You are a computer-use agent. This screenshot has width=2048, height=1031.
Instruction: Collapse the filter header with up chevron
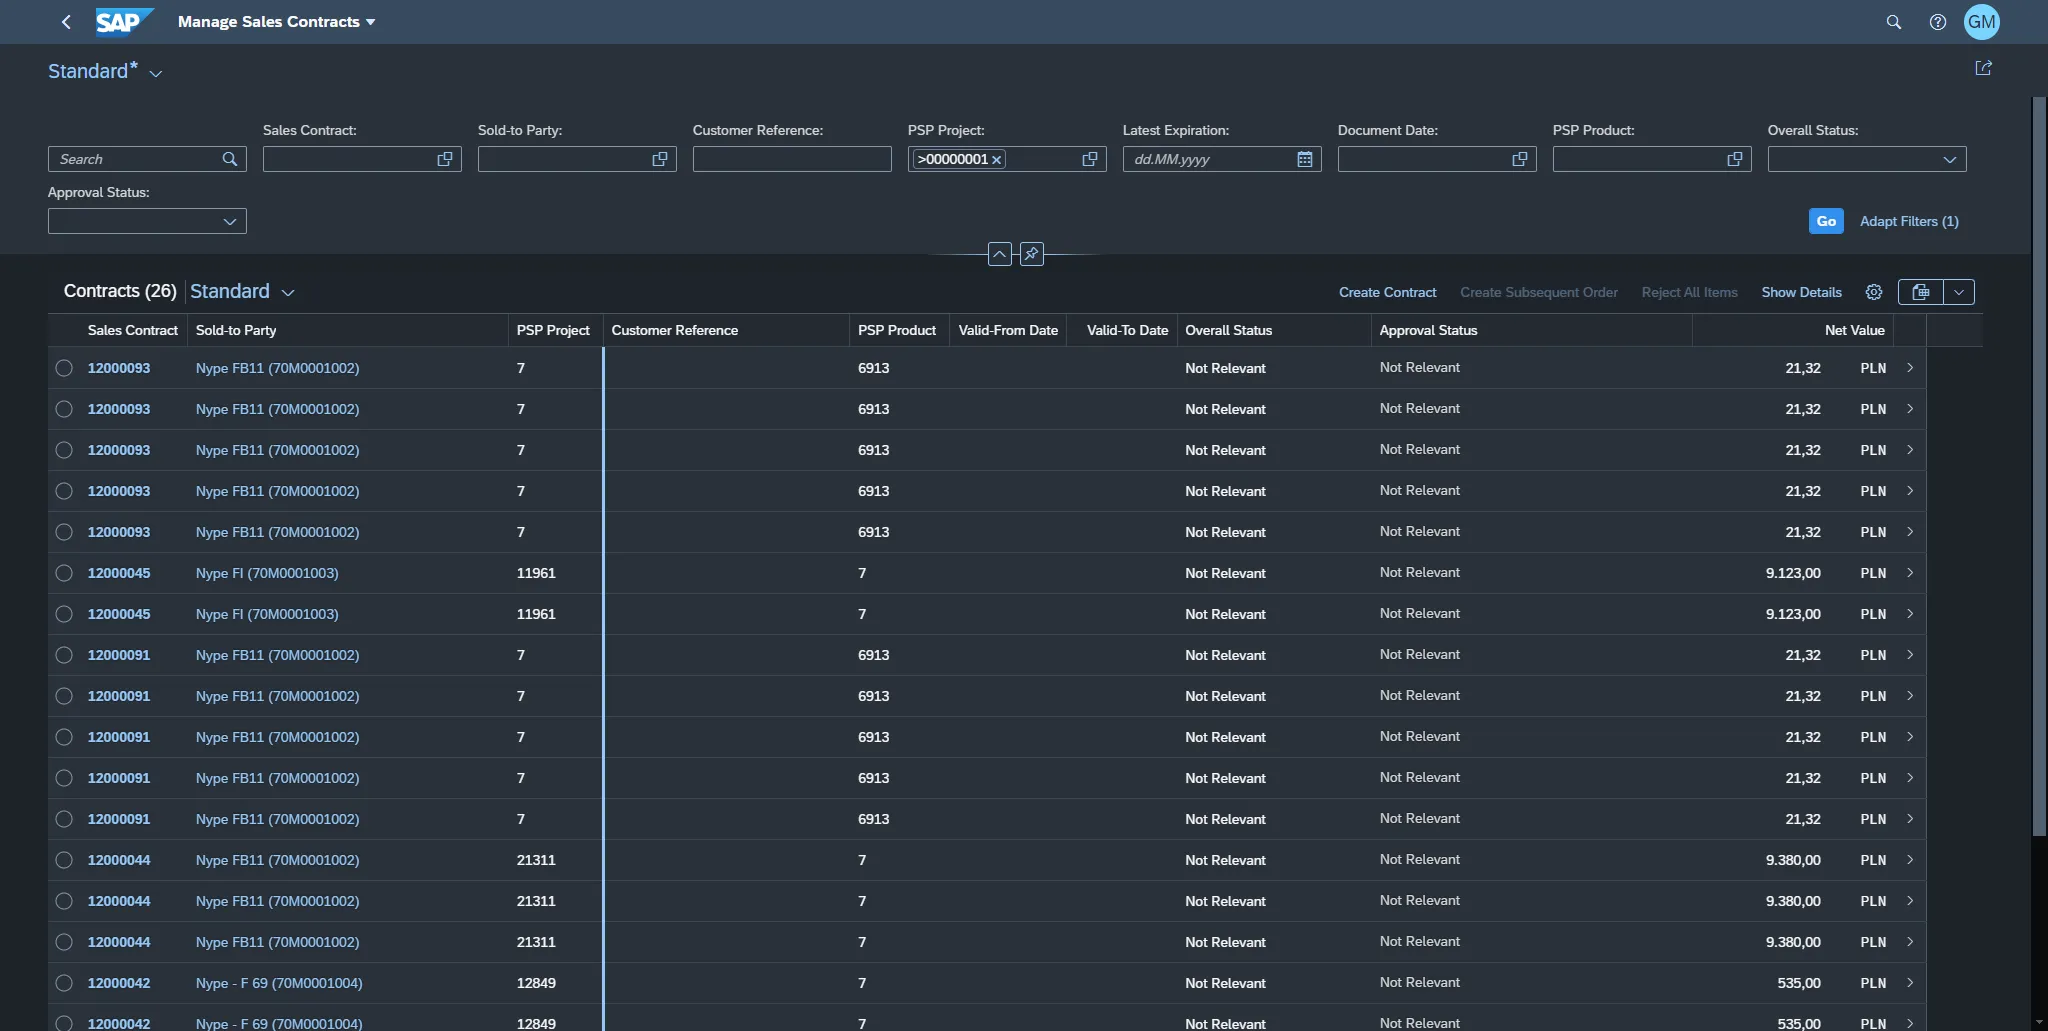coord(999,254)
